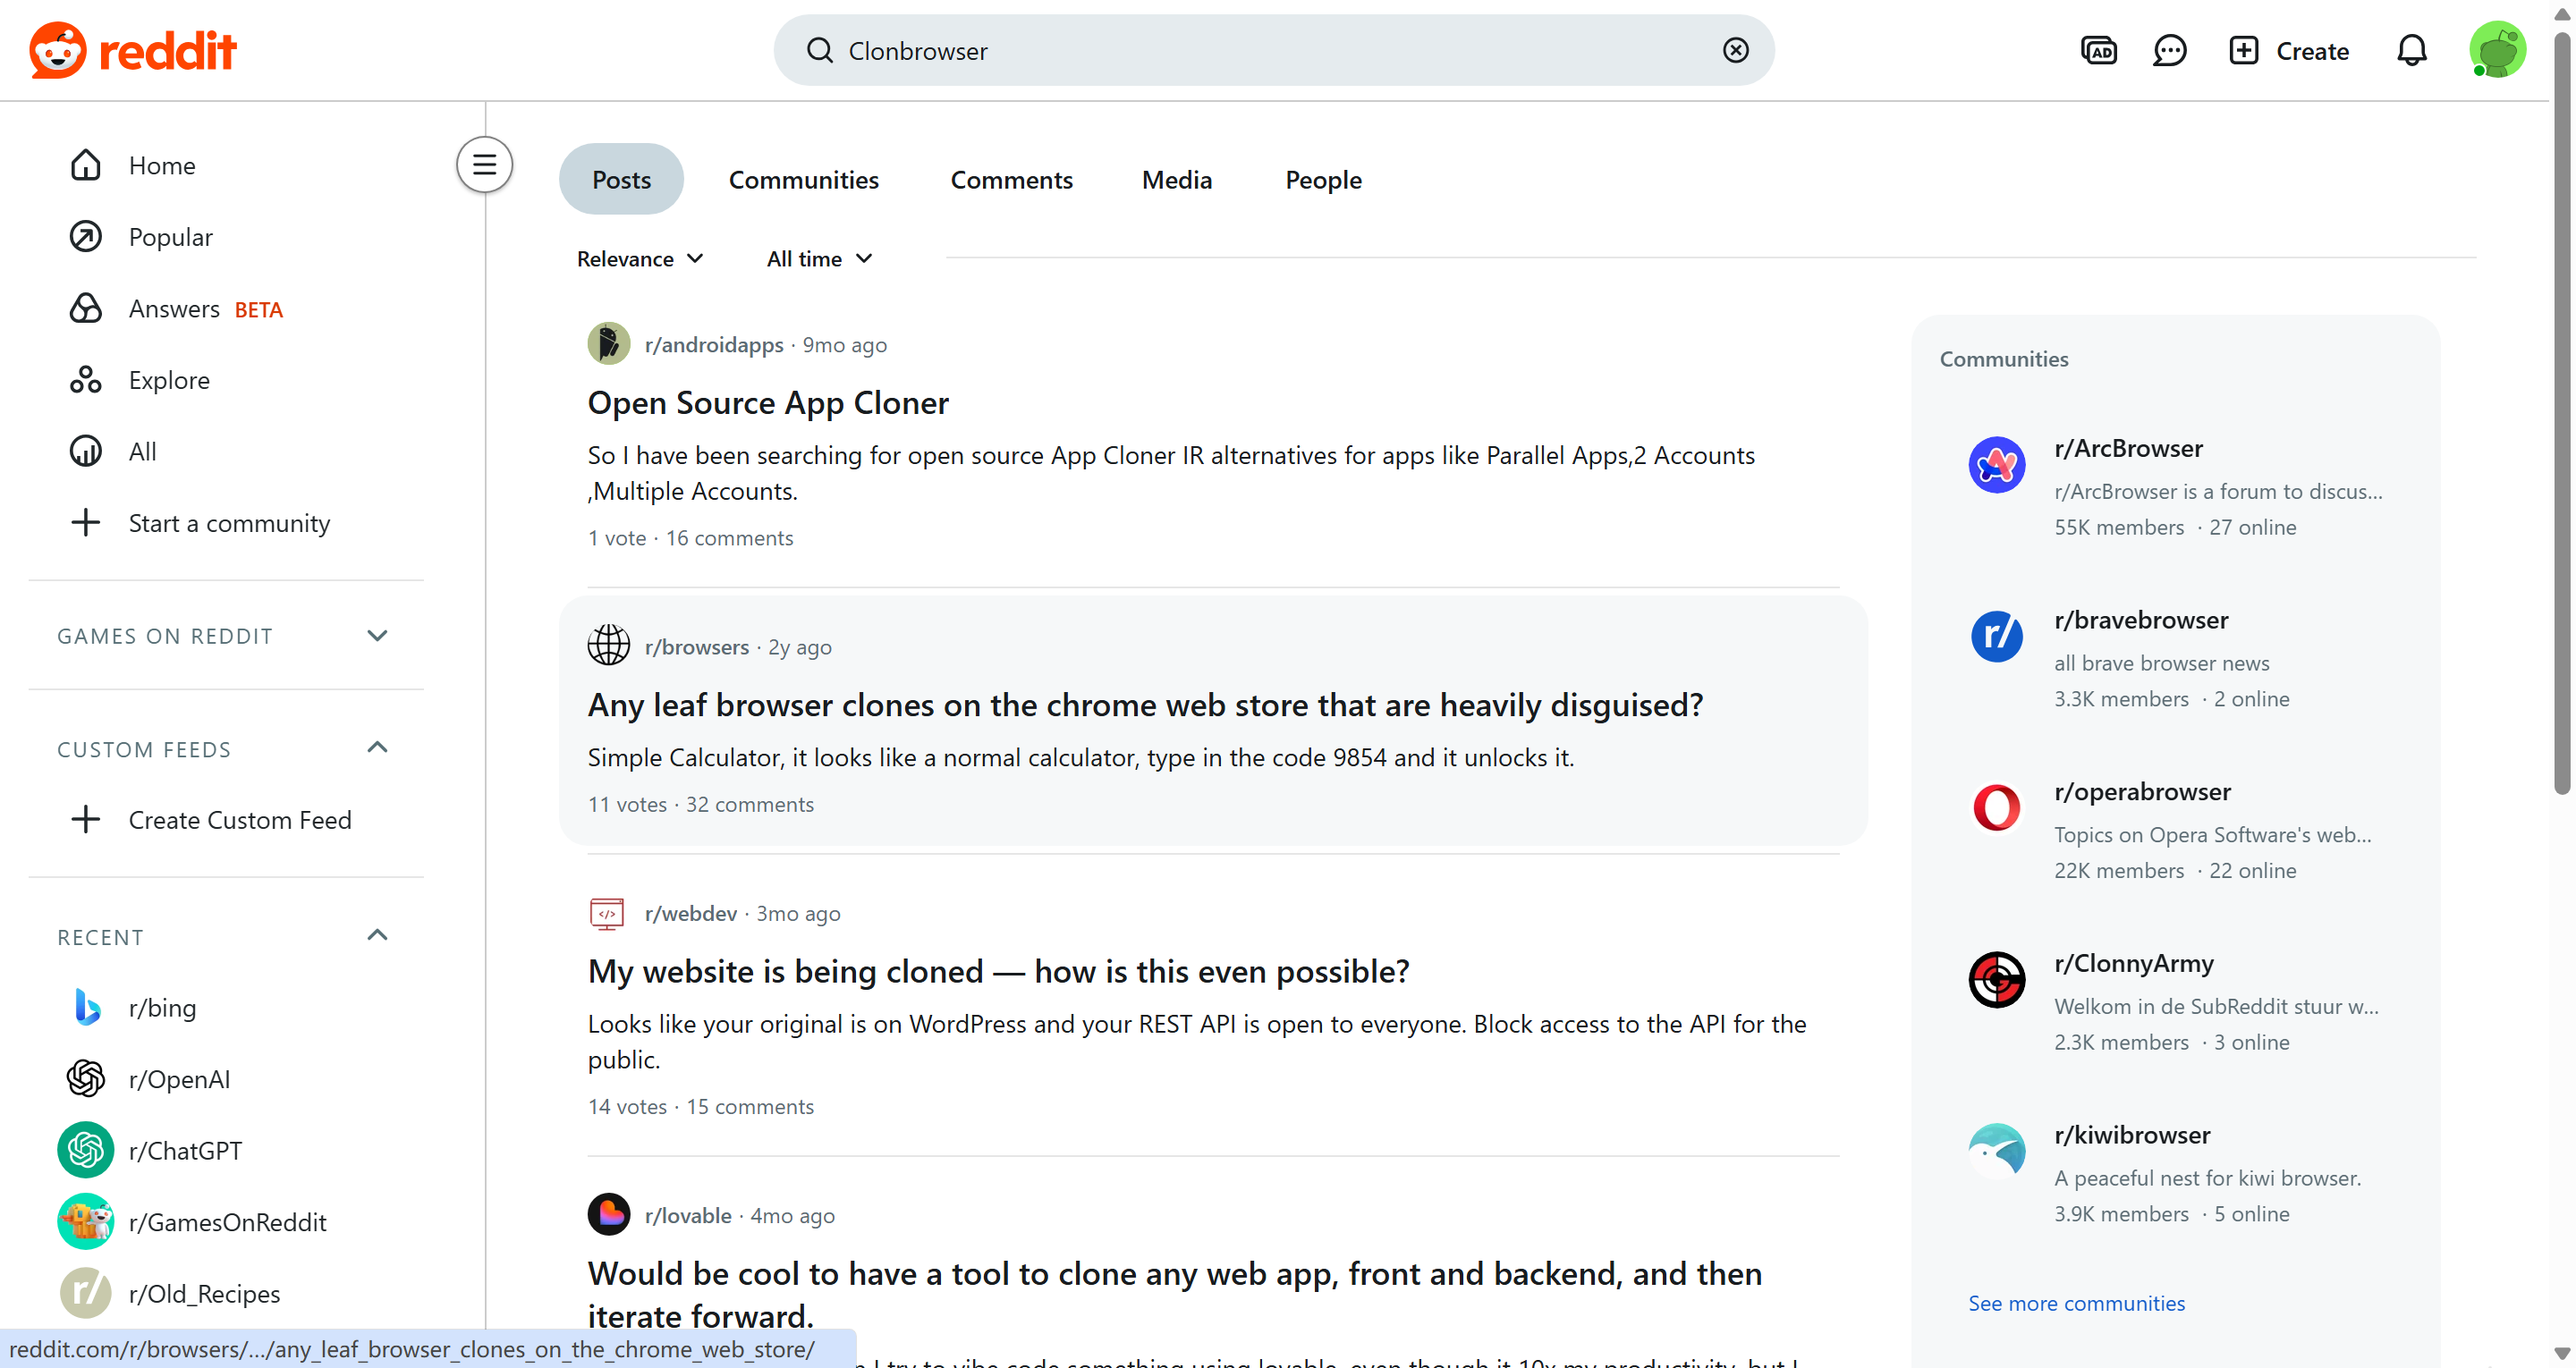Screen dimensions: 2576x1368
Task: Expand Games on Reddit section
Action: pos(377,636)
